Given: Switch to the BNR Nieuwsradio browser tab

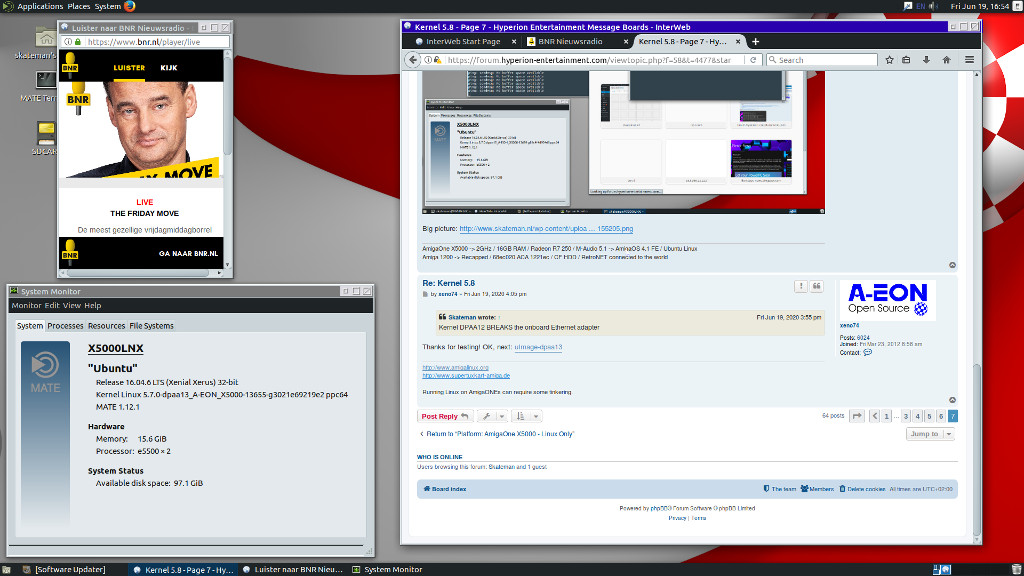Looking at the screenshot, I should click(570, 42).
